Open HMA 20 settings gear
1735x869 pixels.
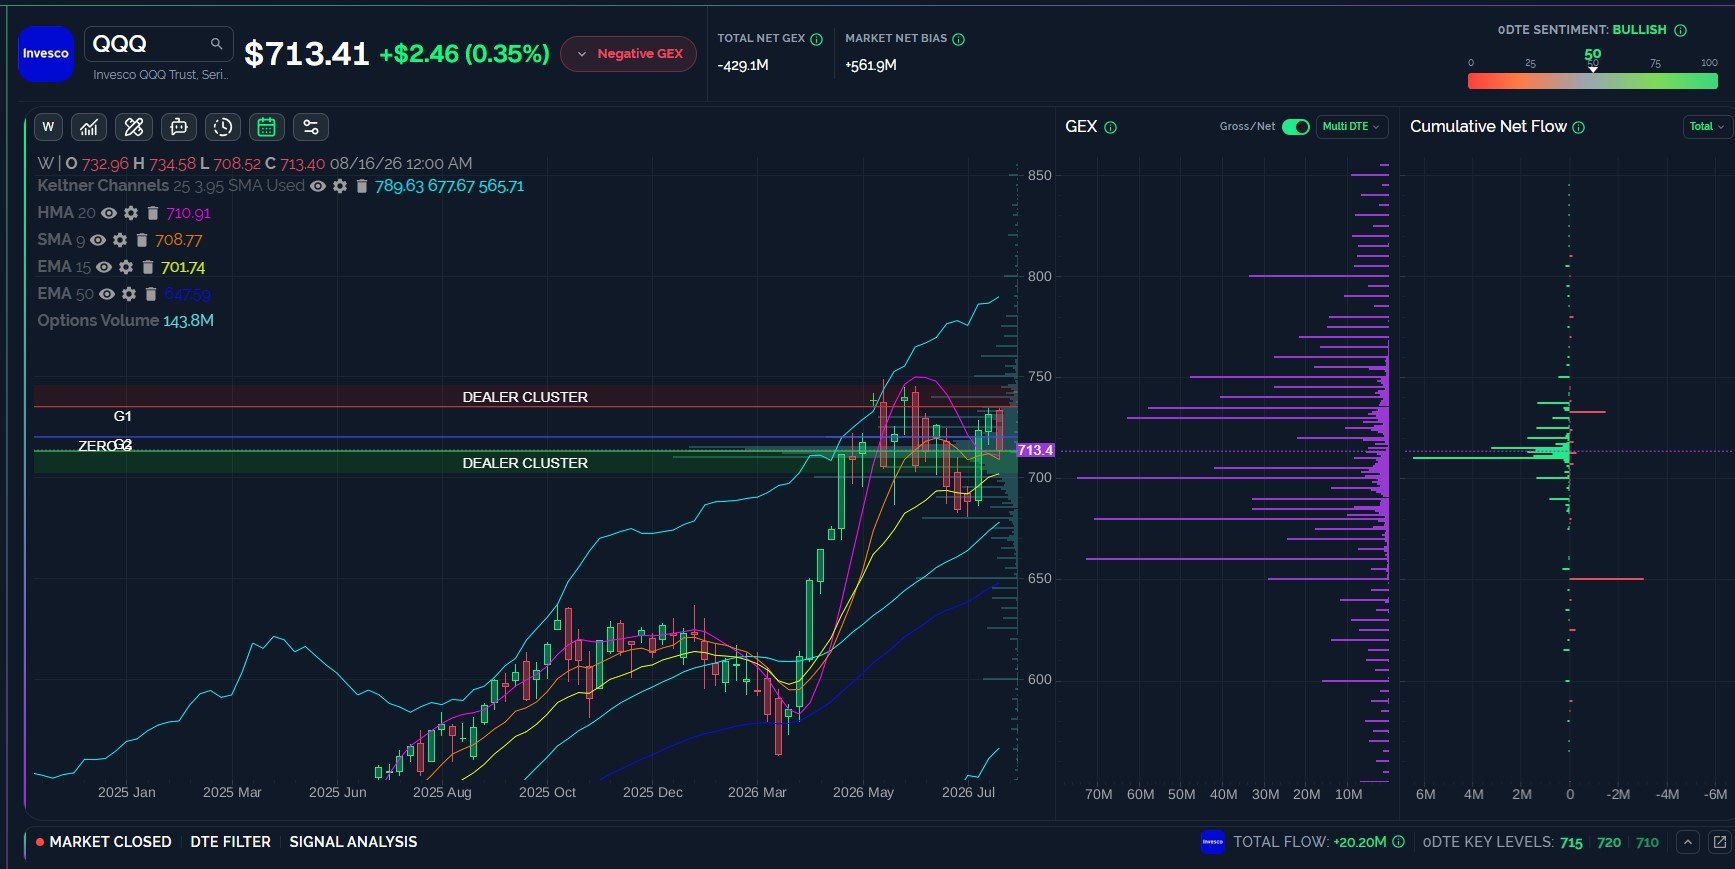click(131, 213)
